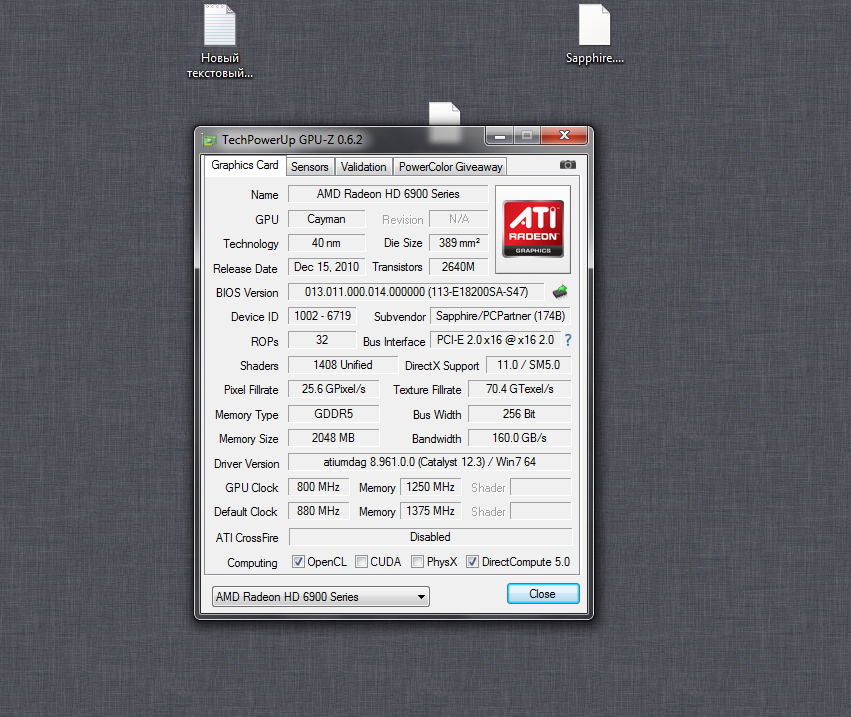The width and height of the screenshot is (851, 717).
Task: Click the Bus Interface field PCI-E 2.0 x16
Action: point(496,340)
